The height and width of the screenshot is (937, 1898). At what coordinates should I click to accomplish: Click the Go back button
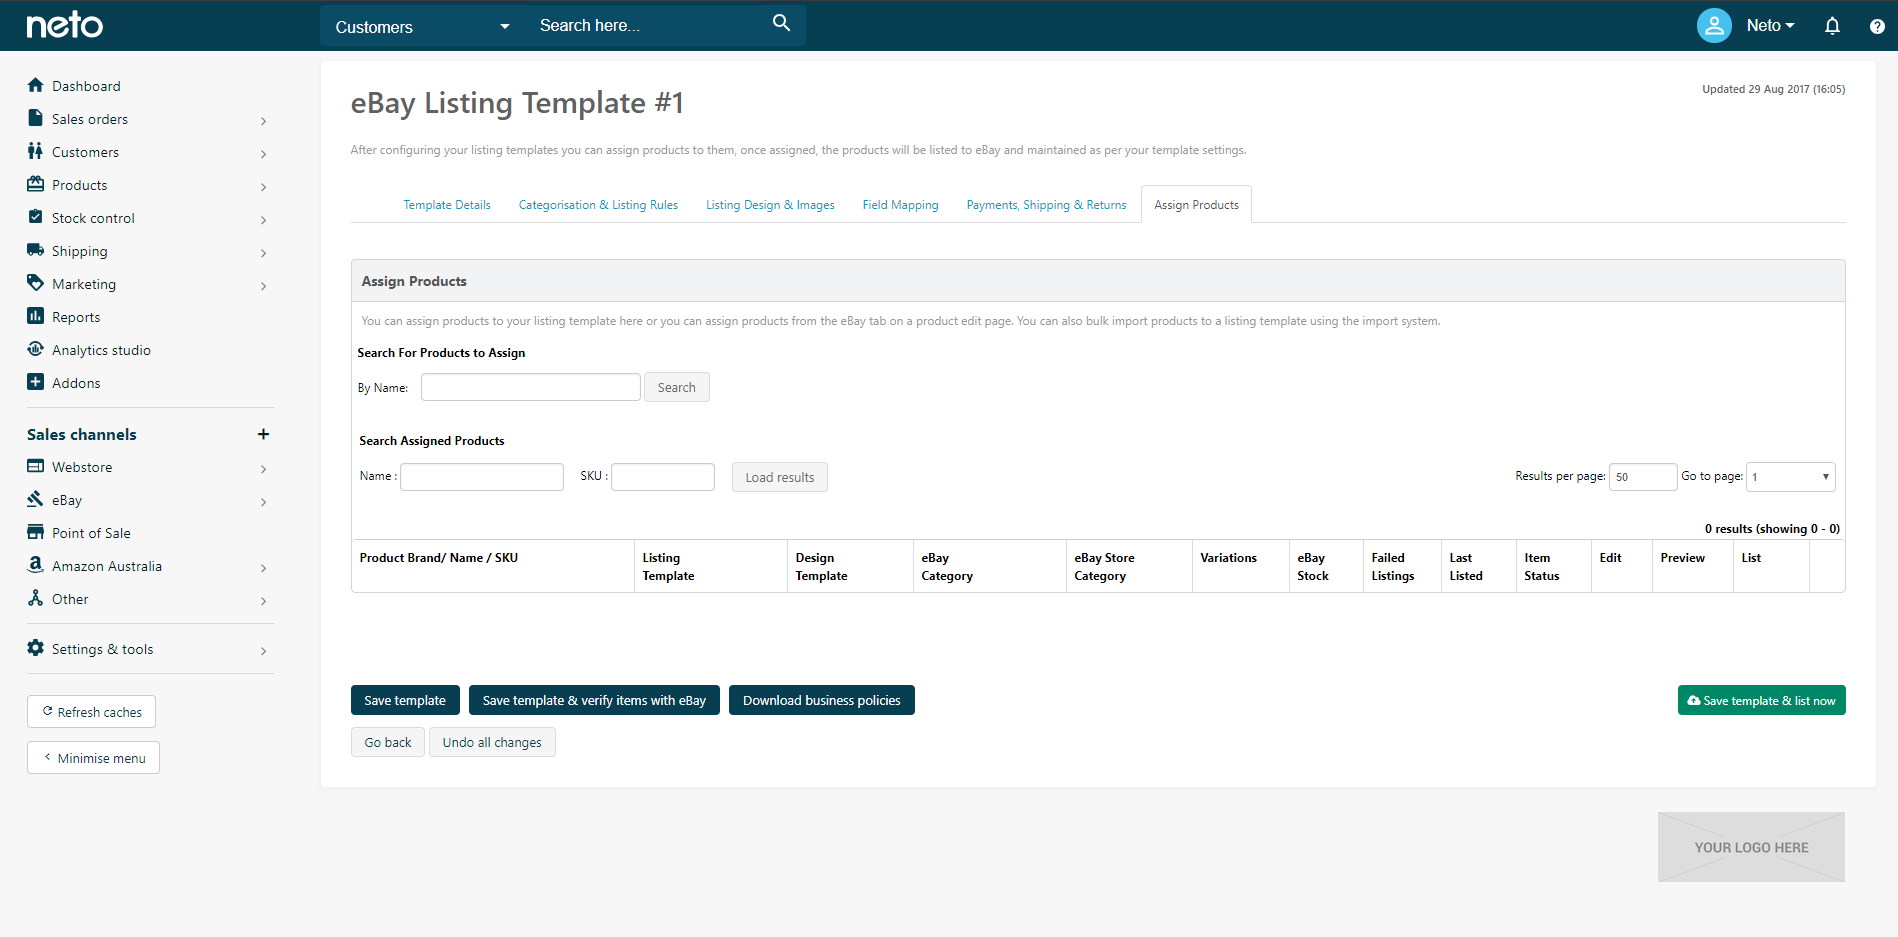tap(388, 742)
